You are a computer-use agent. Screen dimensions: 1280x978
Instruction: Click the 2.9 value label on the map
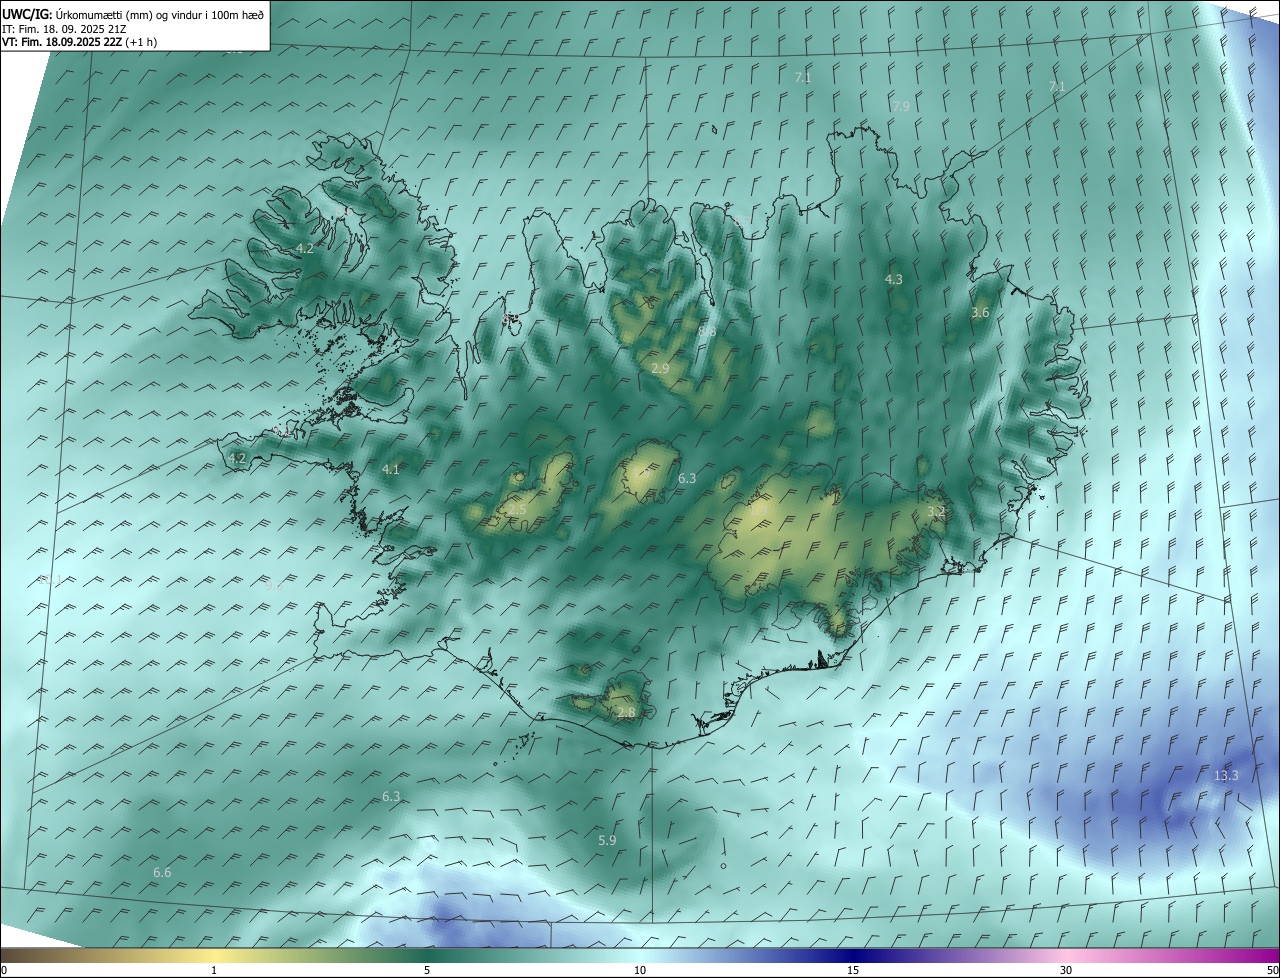click(x=660, y=369)
